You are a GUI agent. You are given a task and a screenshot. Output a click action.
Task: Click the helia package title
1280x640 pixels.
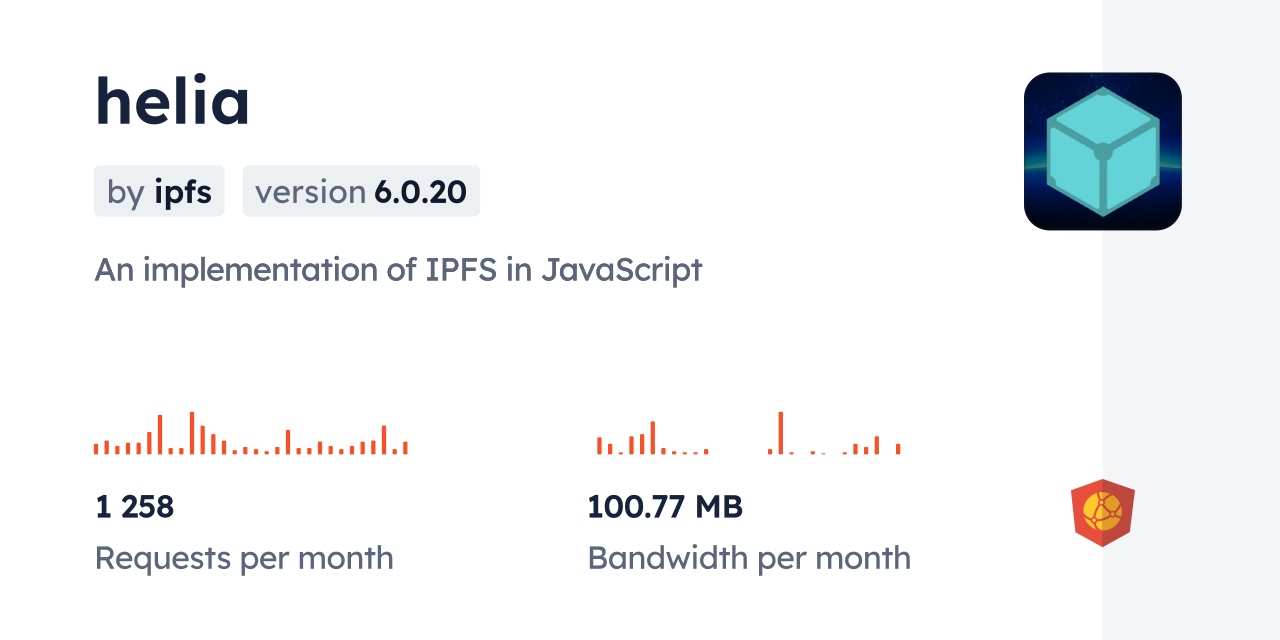172,100
